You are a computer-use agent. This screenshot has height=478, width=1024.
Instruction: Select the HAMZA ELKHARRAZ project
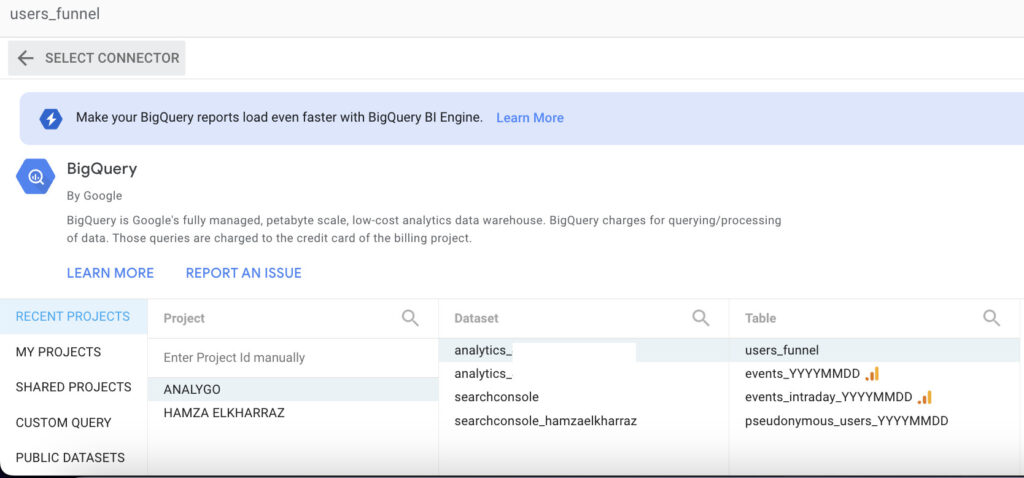[x=224, y=413]
